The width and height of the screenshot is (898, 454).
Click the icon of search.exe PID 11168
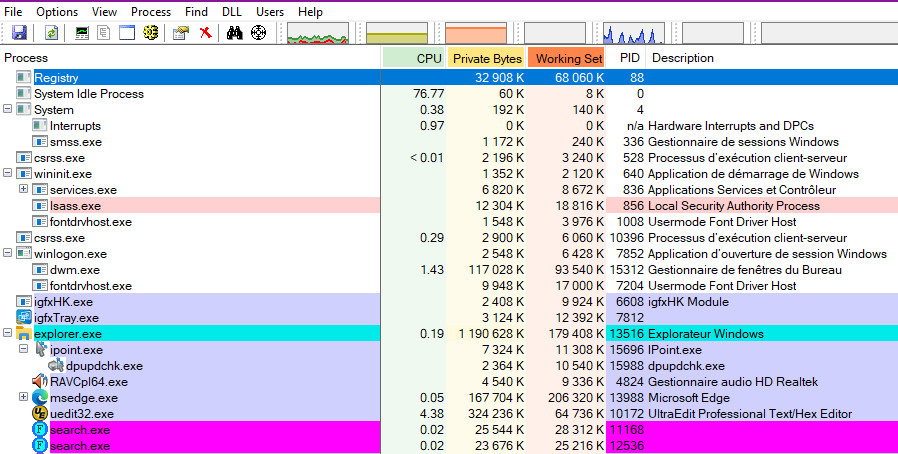40,429
